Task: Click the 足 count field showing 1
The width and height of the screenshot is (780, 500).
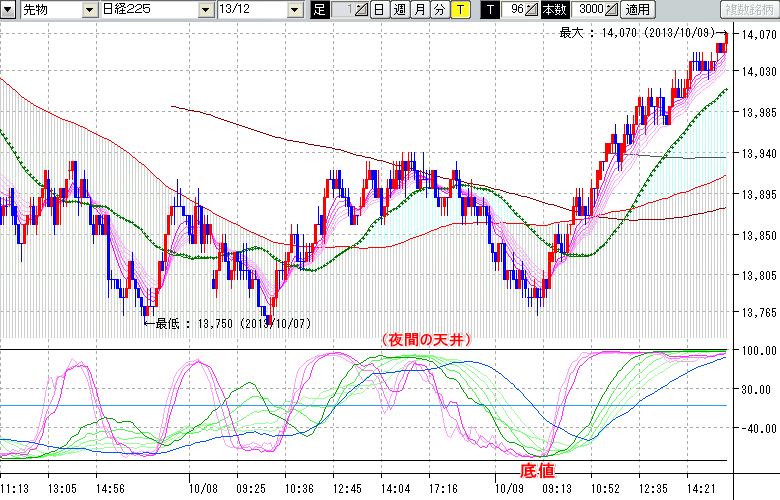Action: [347, 9]
